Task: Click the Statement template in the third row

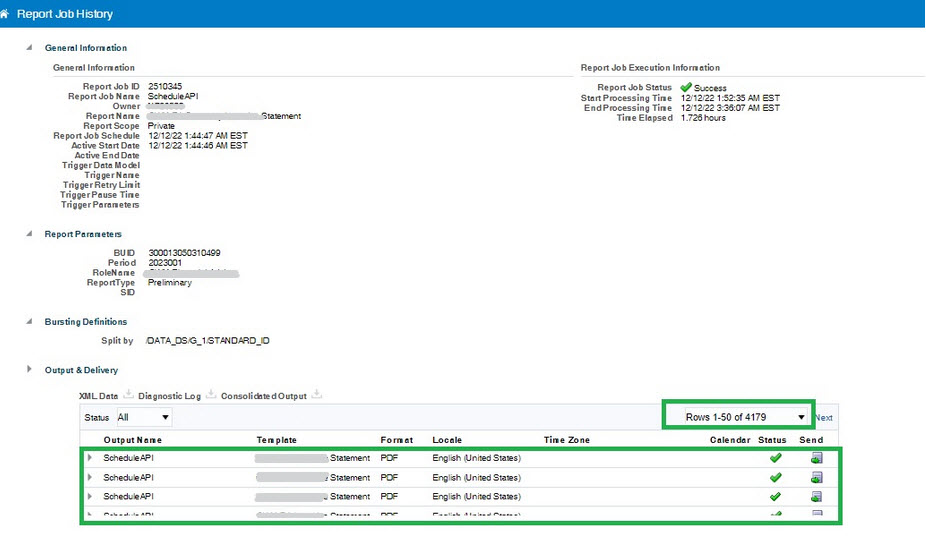Action: point(350,496)
